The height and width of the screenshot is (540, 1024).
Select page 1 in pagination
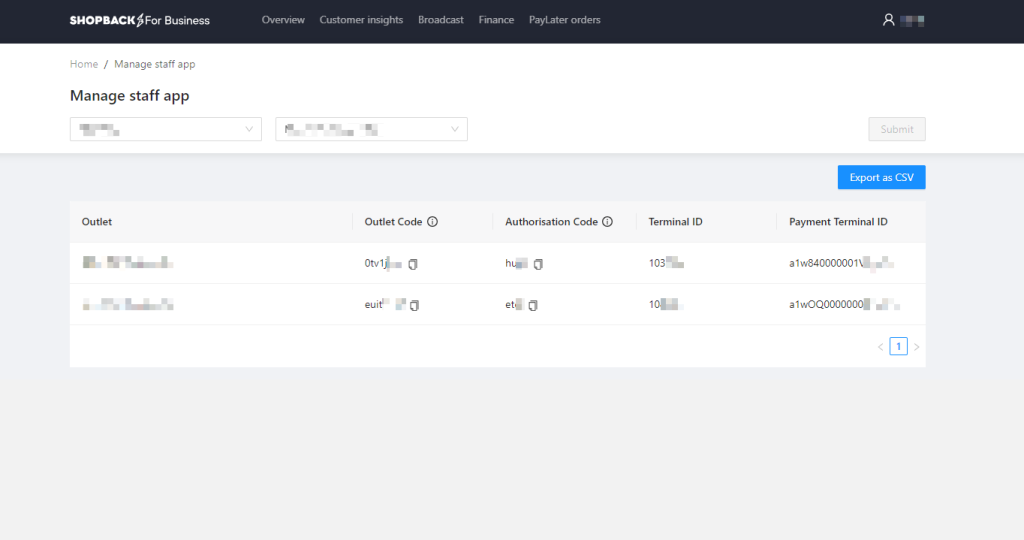click(x=898, y=347)
